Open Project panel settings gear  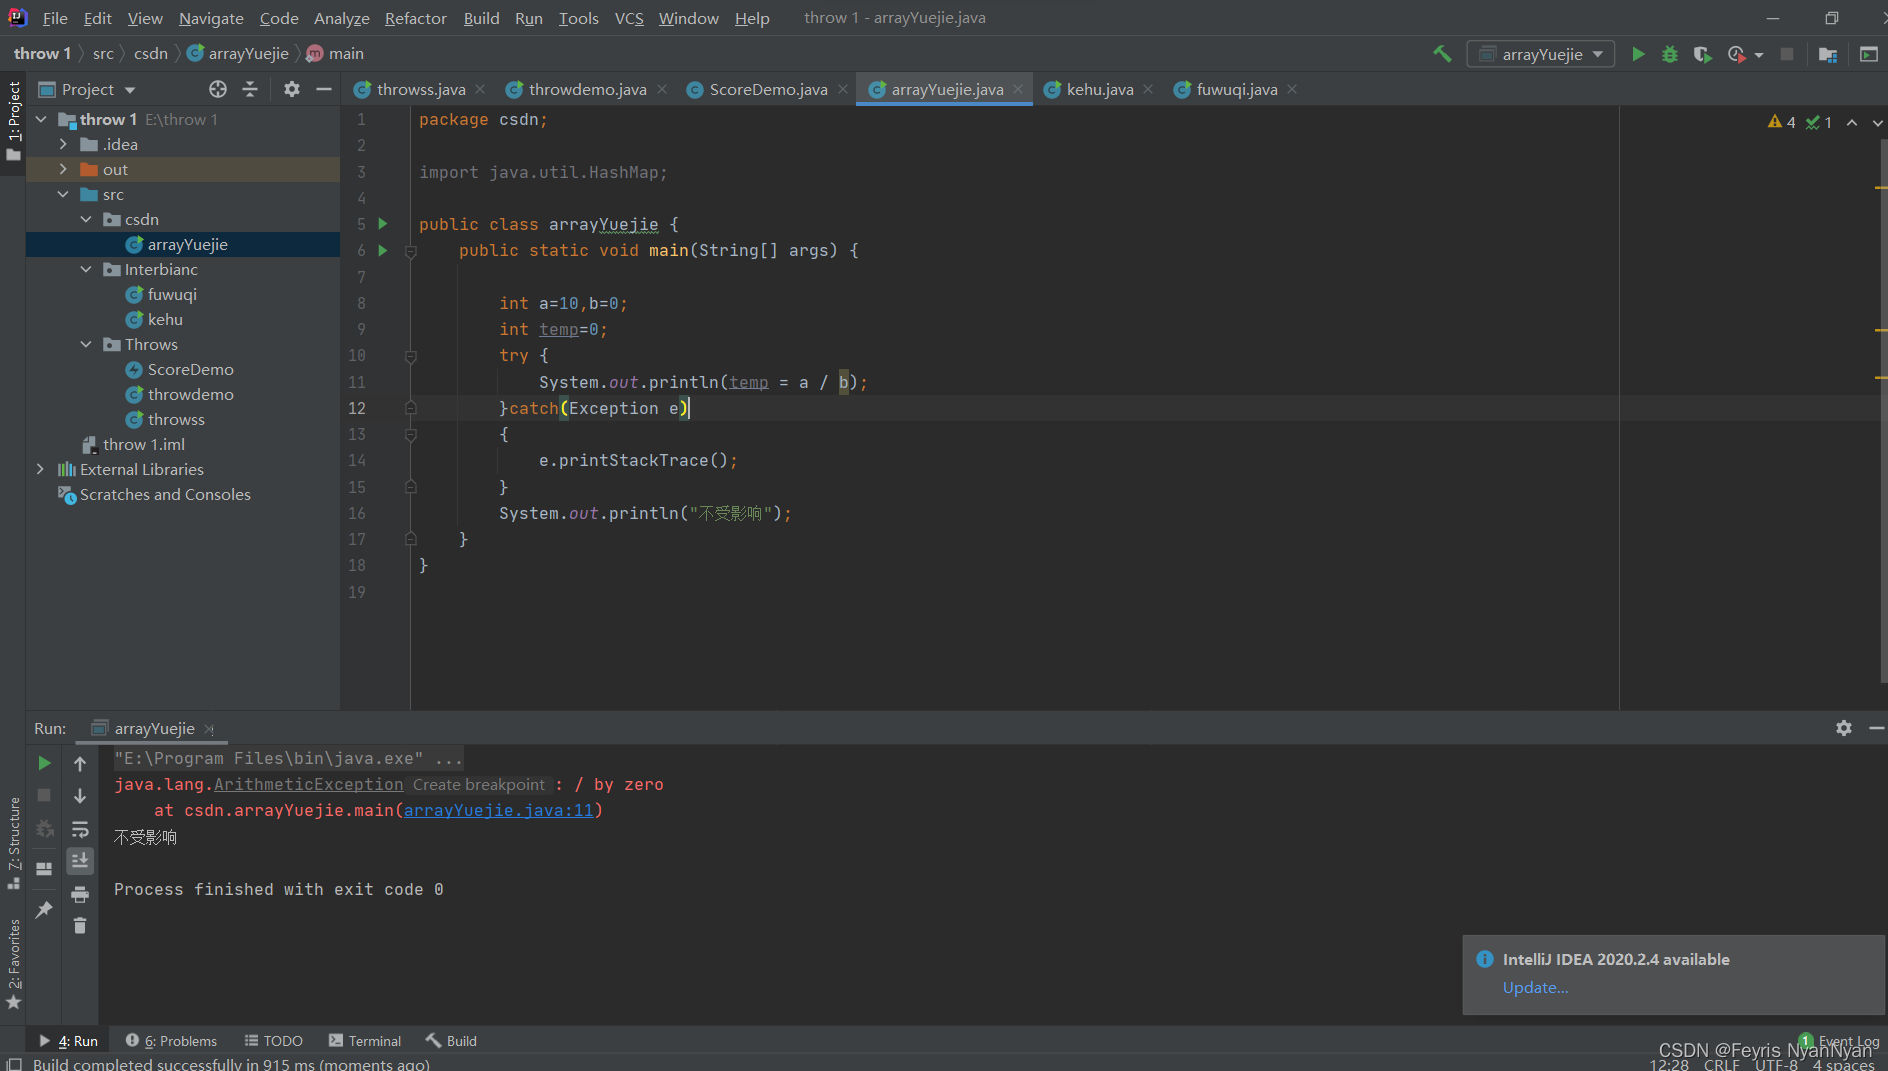[x=291, y=89]
